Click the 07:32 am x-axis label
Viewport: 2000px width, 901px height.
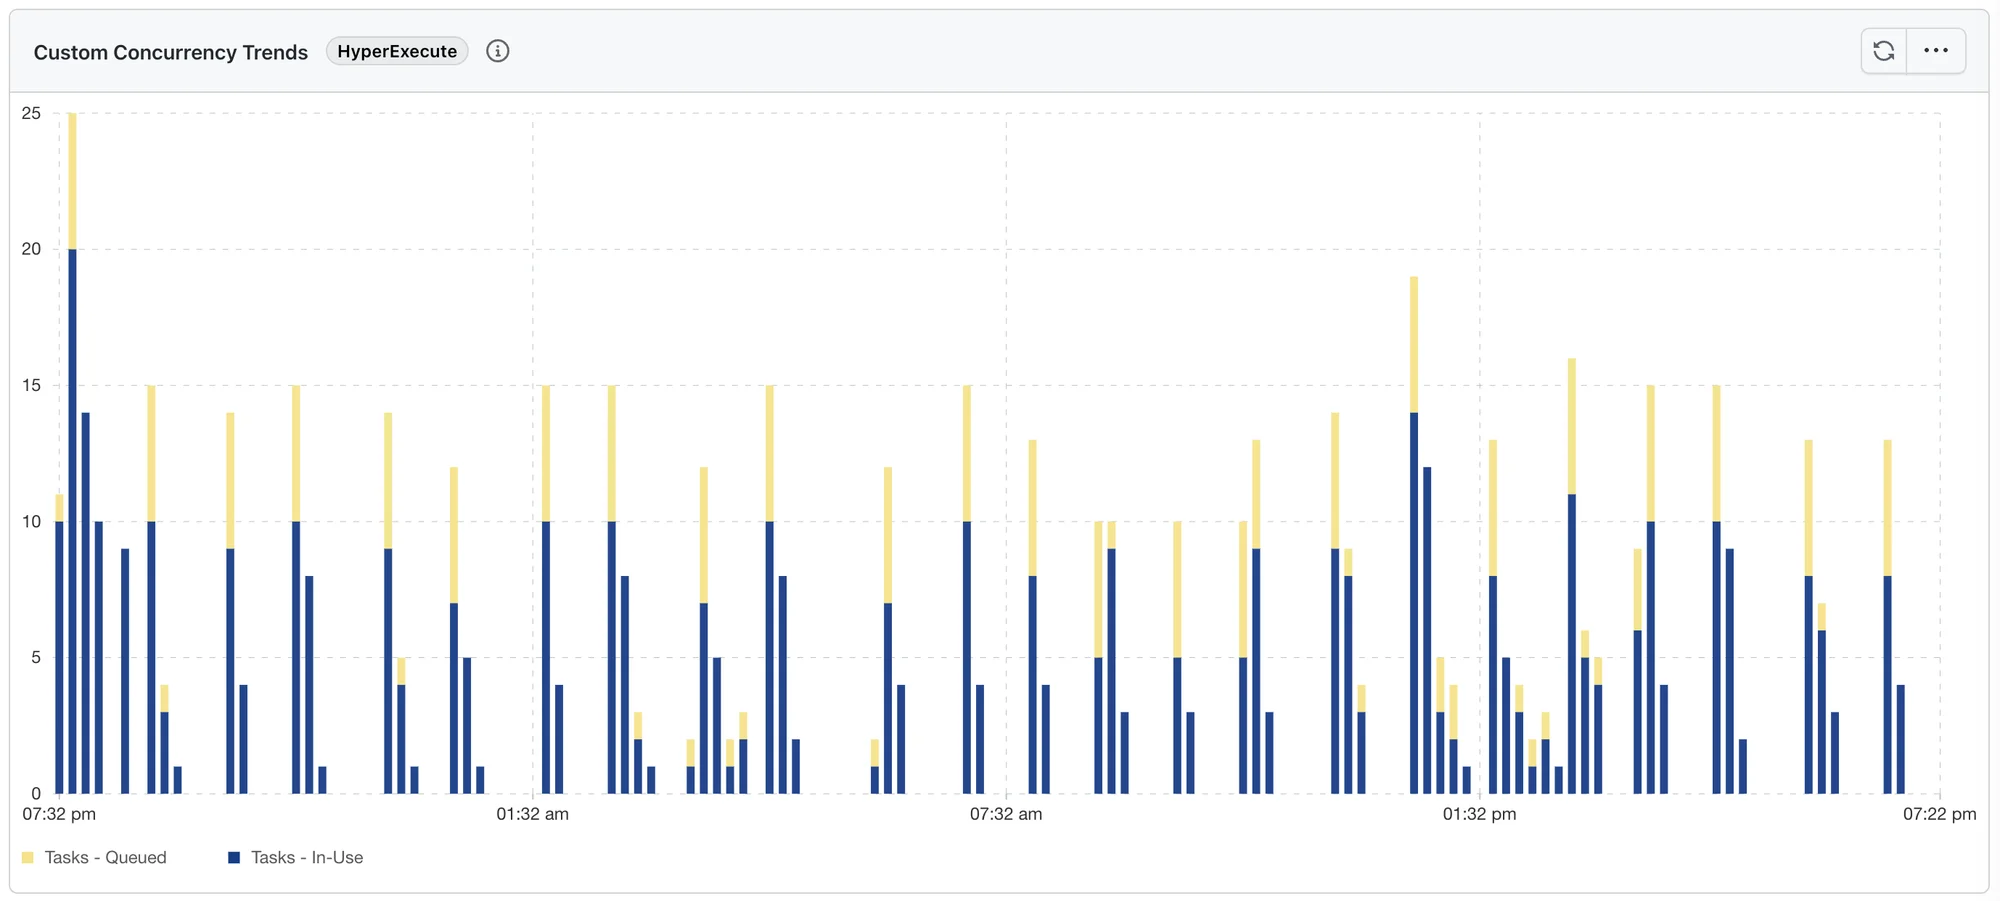tap(1006, 814)
